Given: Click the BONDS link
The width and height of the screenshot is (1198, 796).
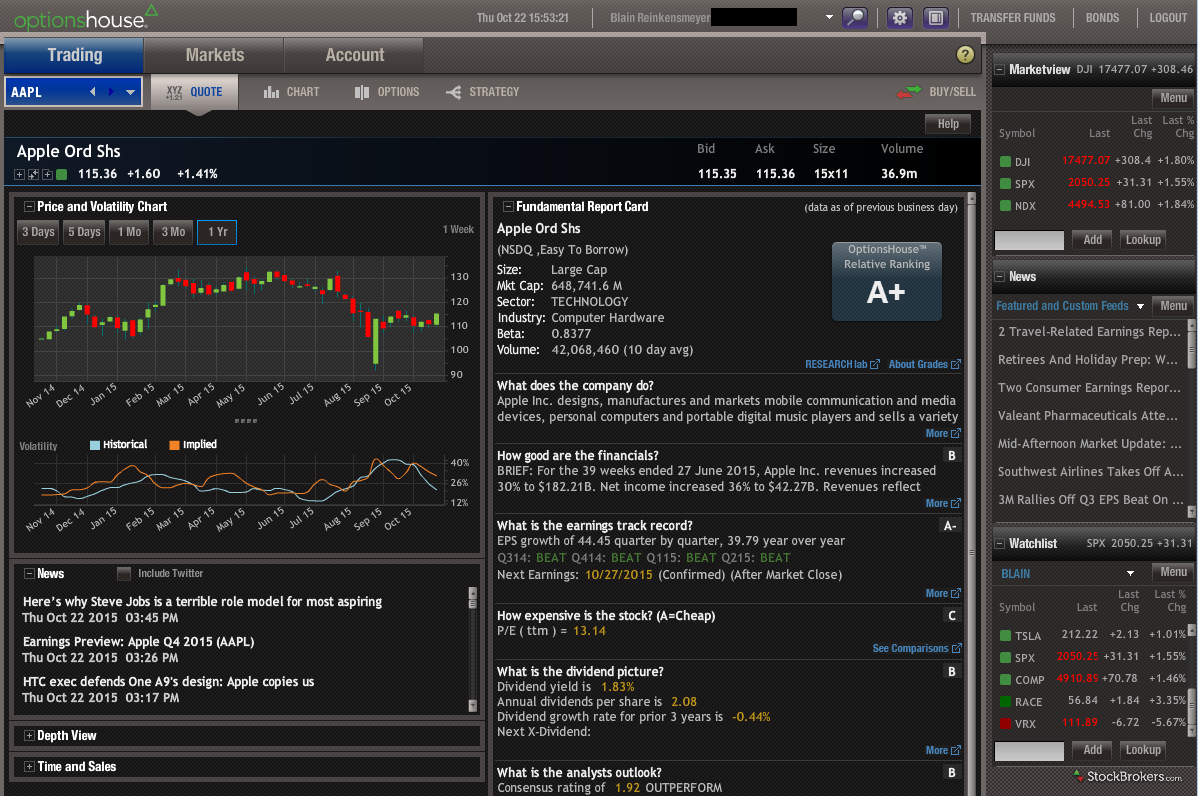Looking at the screenshot, I should coord(1102,18).
